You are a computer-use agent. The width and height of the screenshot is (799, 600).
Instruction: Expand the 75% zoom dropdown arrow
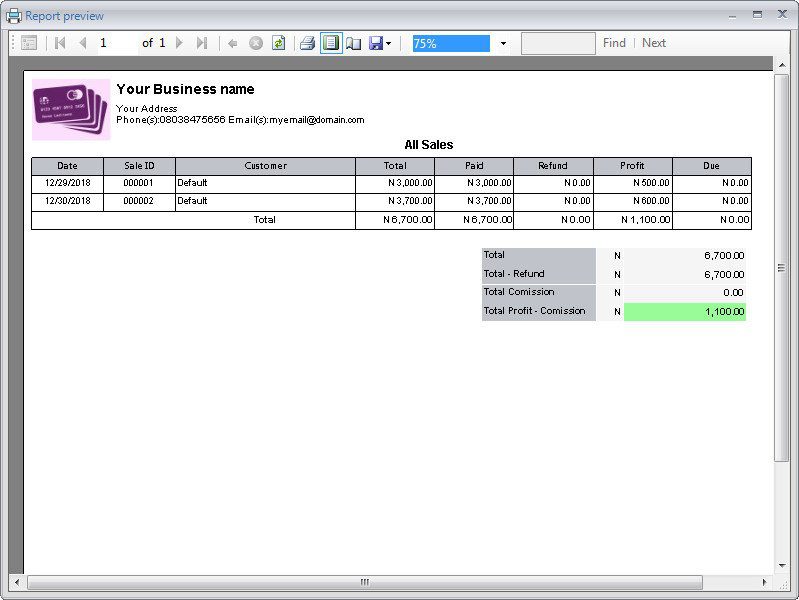(503, 44)
